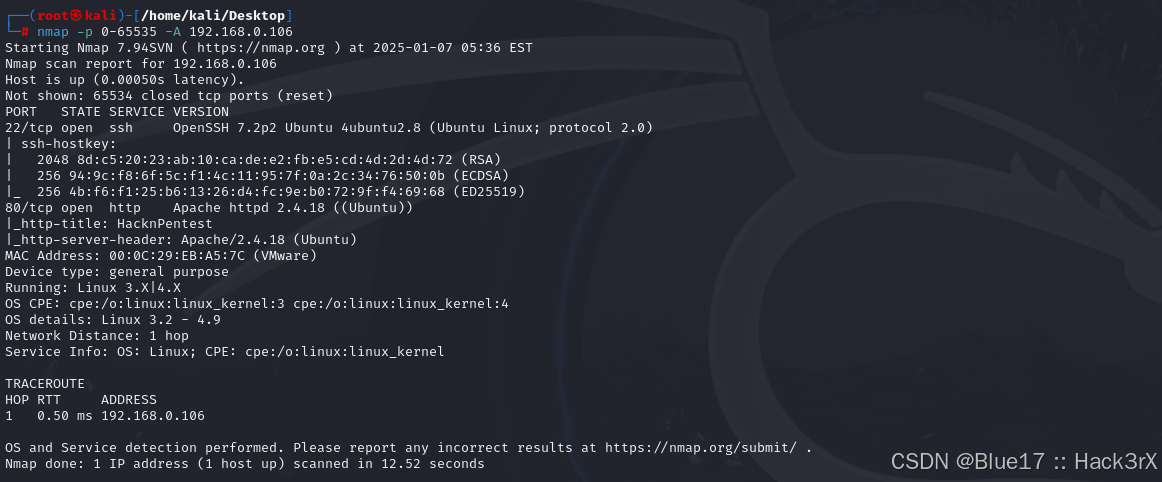Click the nmap command at the prompt
The width and height of the screenshot is (1162, 482).
[x=164, y=32]
